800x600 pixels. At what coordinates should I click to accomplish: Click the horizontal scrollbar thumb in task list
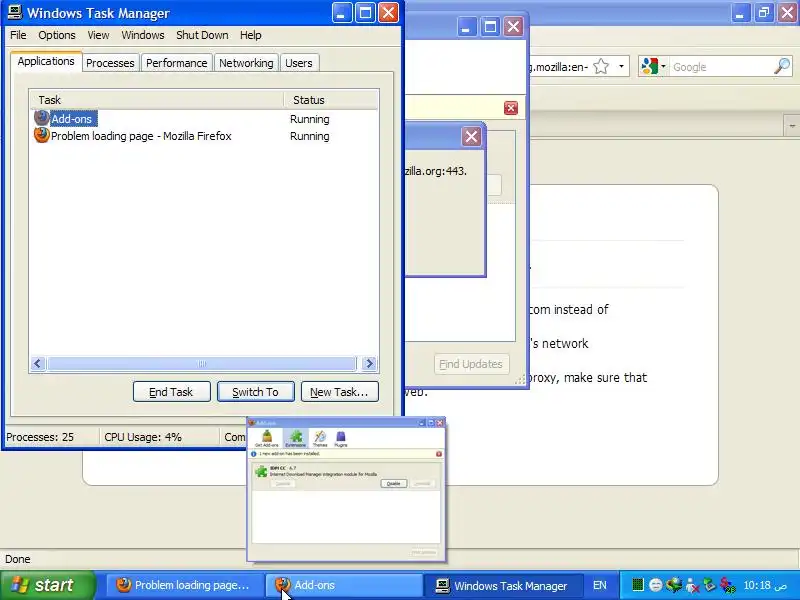(x=202, y=363)
